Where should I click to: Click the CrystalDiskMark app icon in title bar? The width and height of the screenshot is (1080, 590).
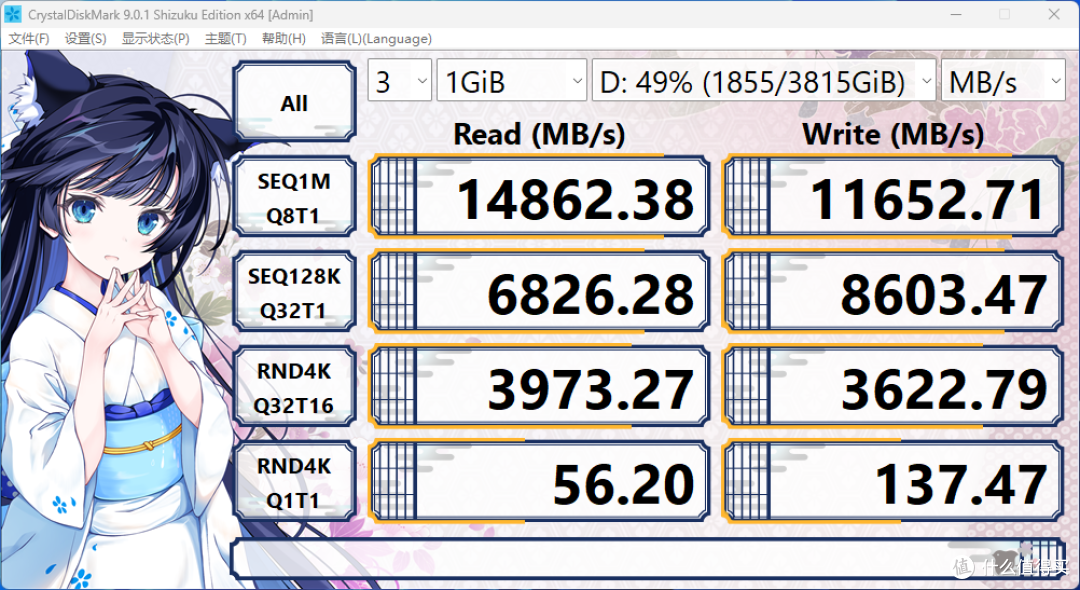(13, 14)
